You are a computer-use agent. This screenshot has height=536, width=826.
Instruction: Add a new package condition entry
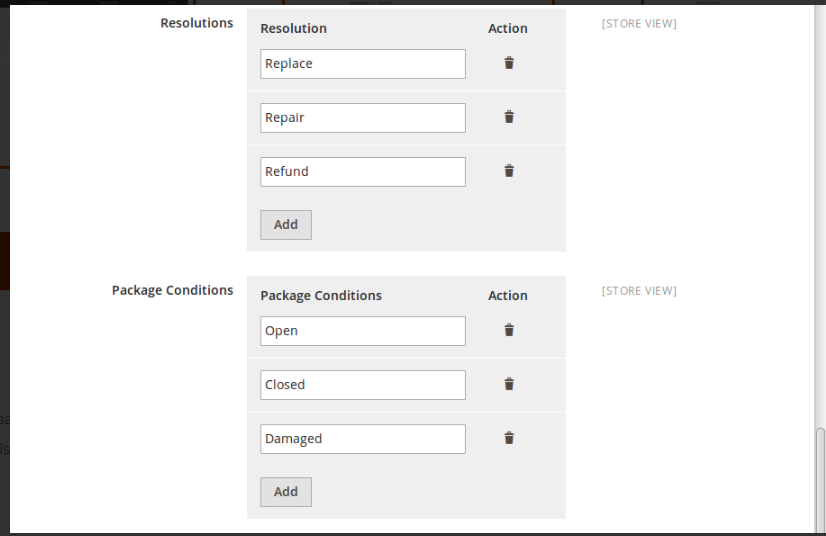tap(286, 492)
